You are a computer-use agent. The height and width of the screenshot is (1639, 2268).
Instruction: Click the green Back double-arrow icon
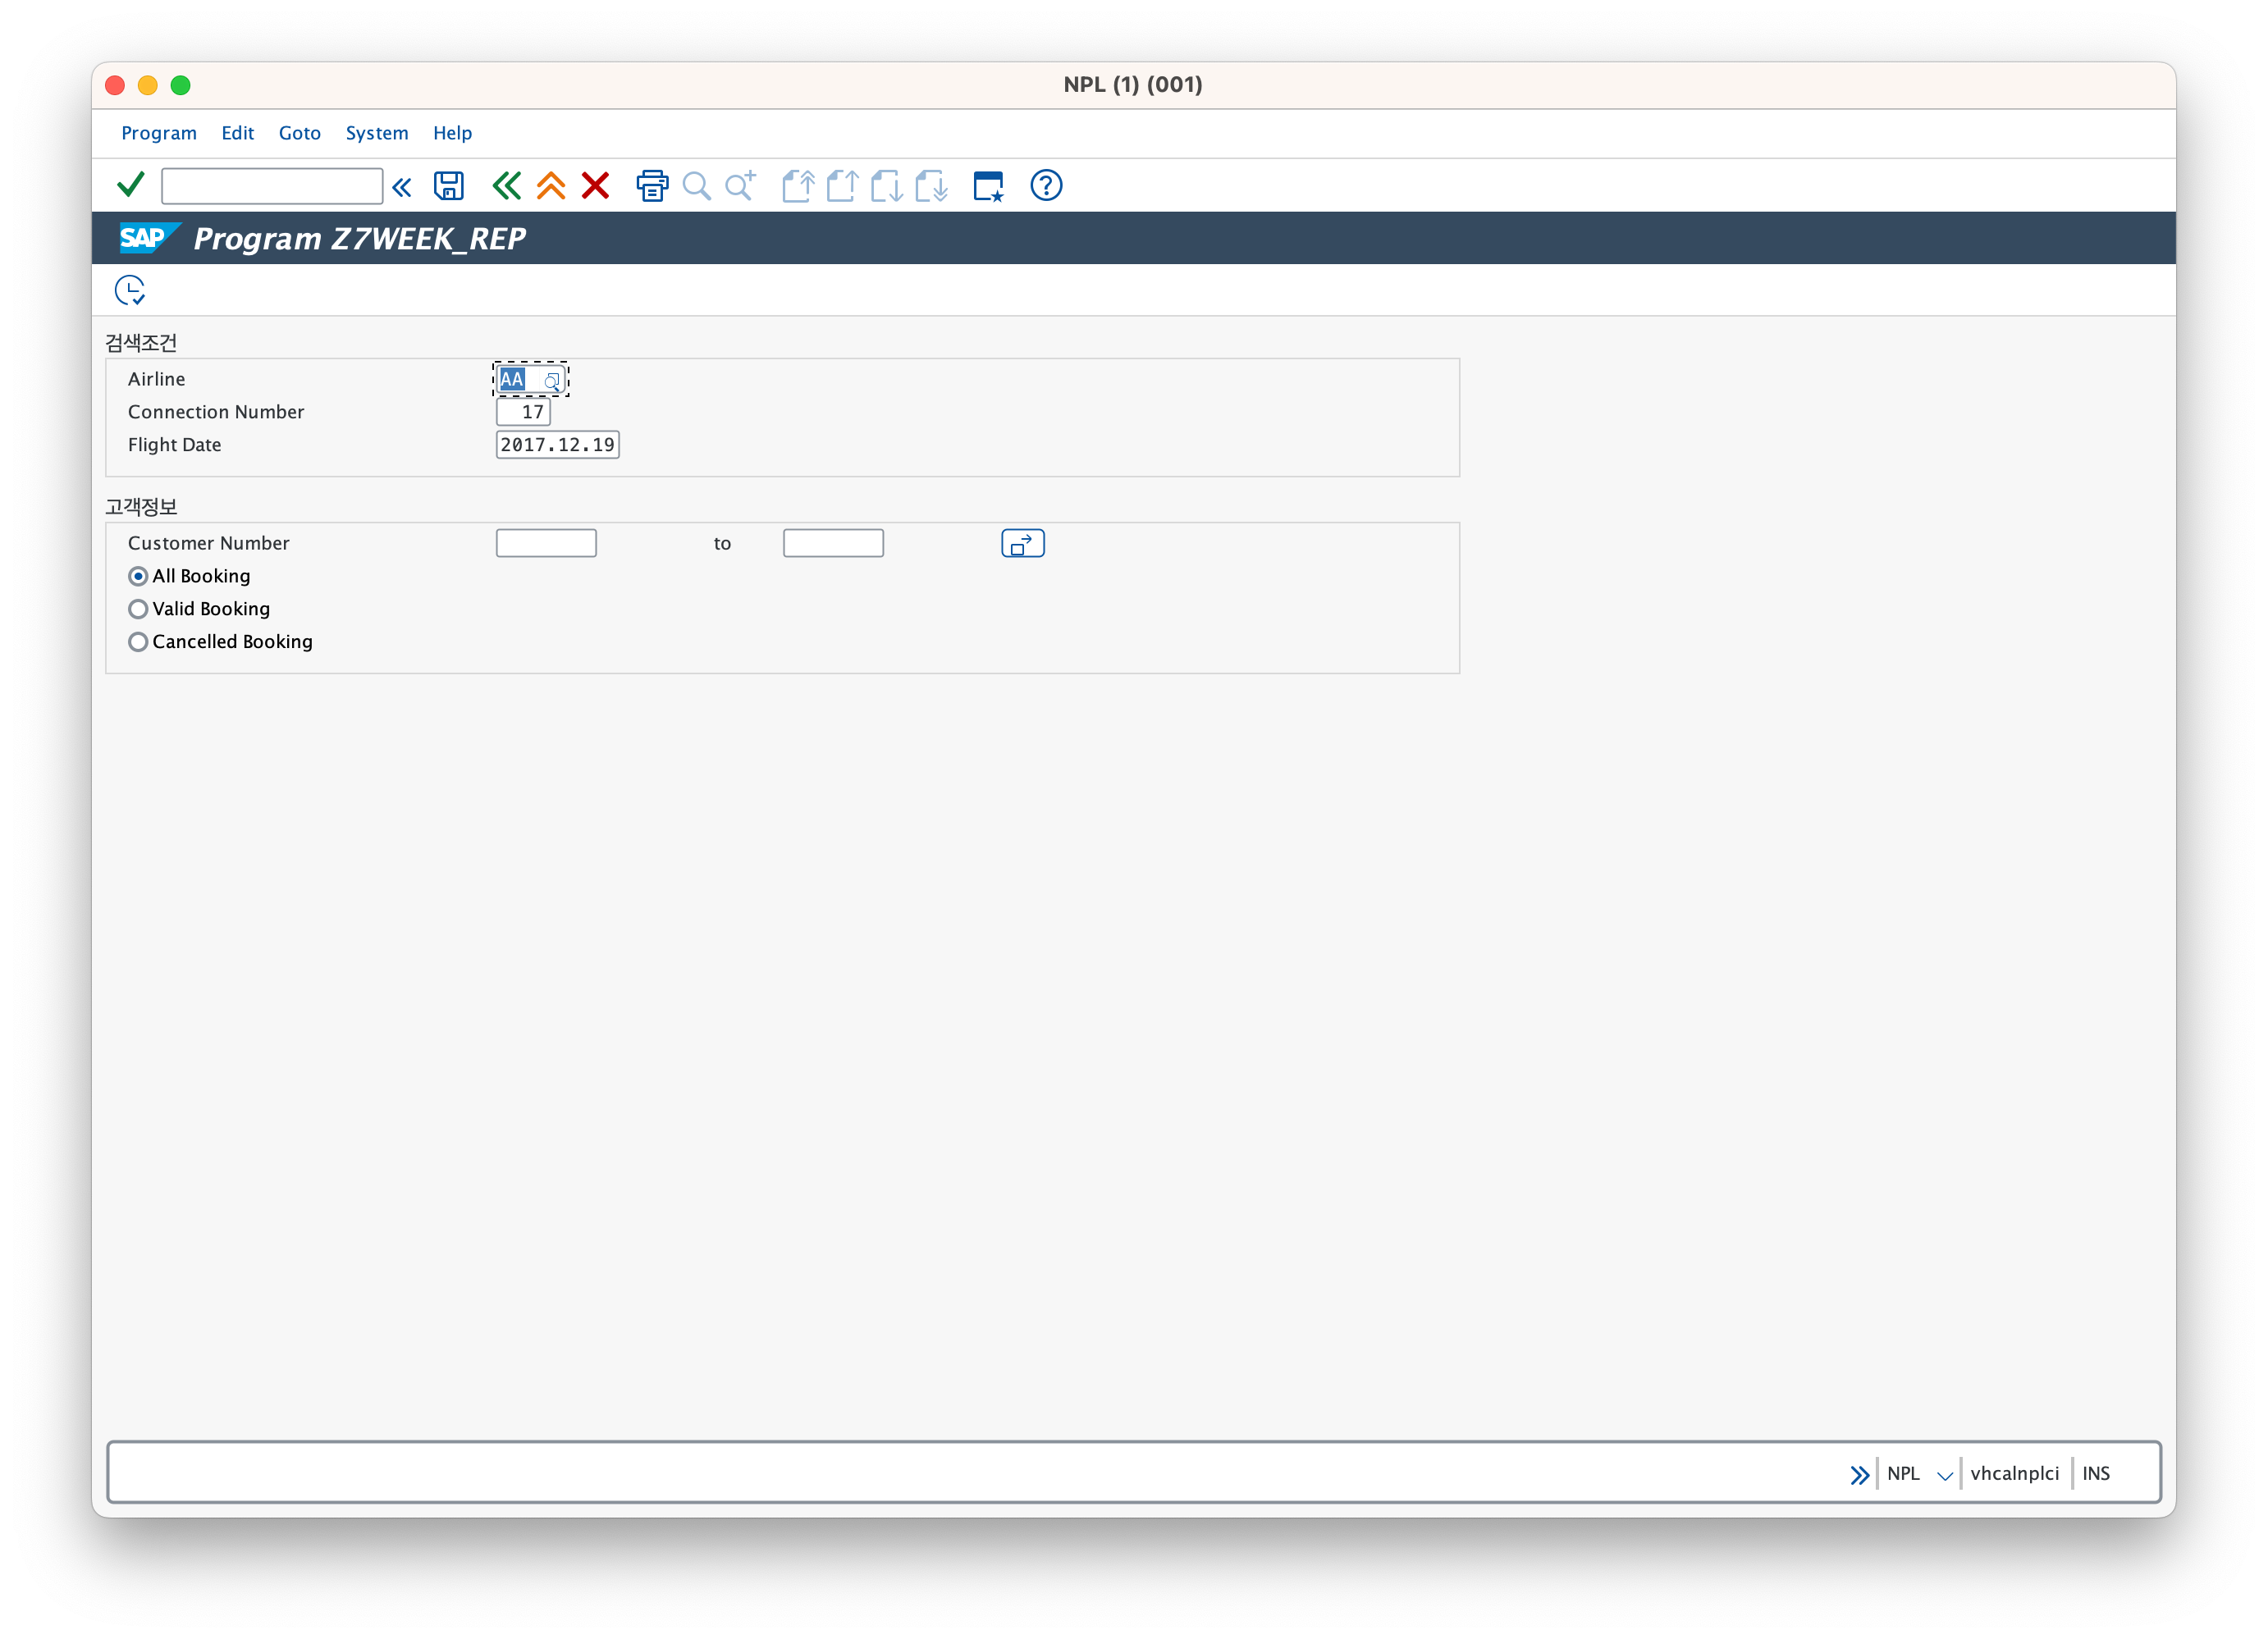pyautogui.click(x=506, y=186)
